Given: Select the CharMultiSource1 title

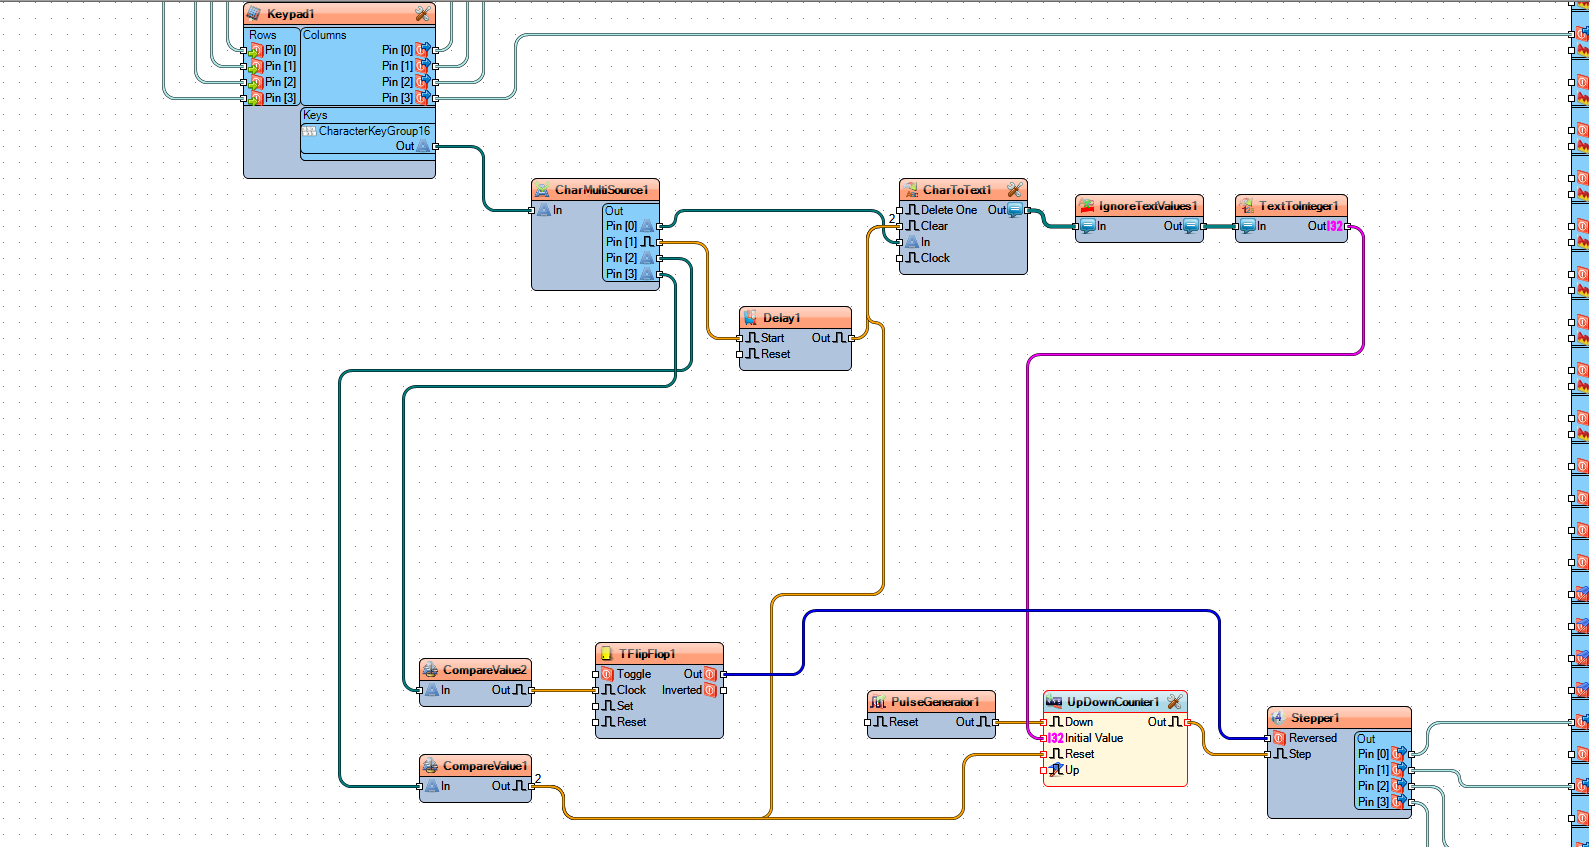Looking at the screenshot, I should point(602,190).
